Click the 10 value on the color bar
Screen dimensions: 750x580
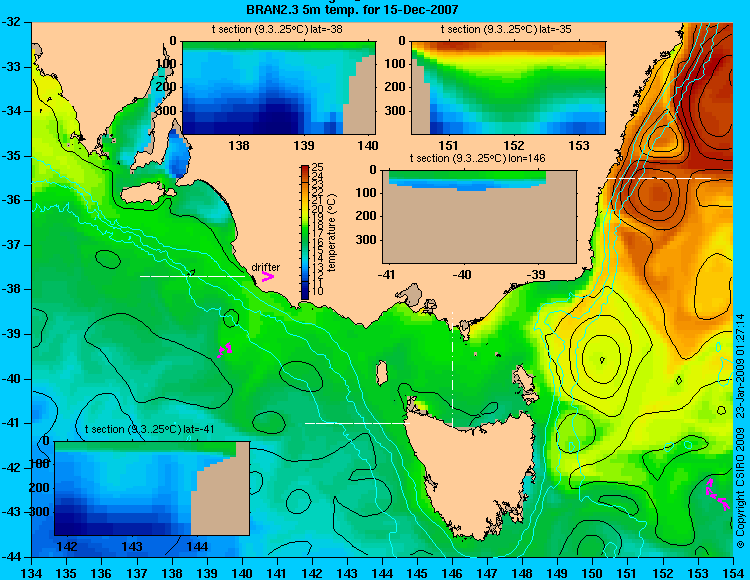click(x=318, y=291)
